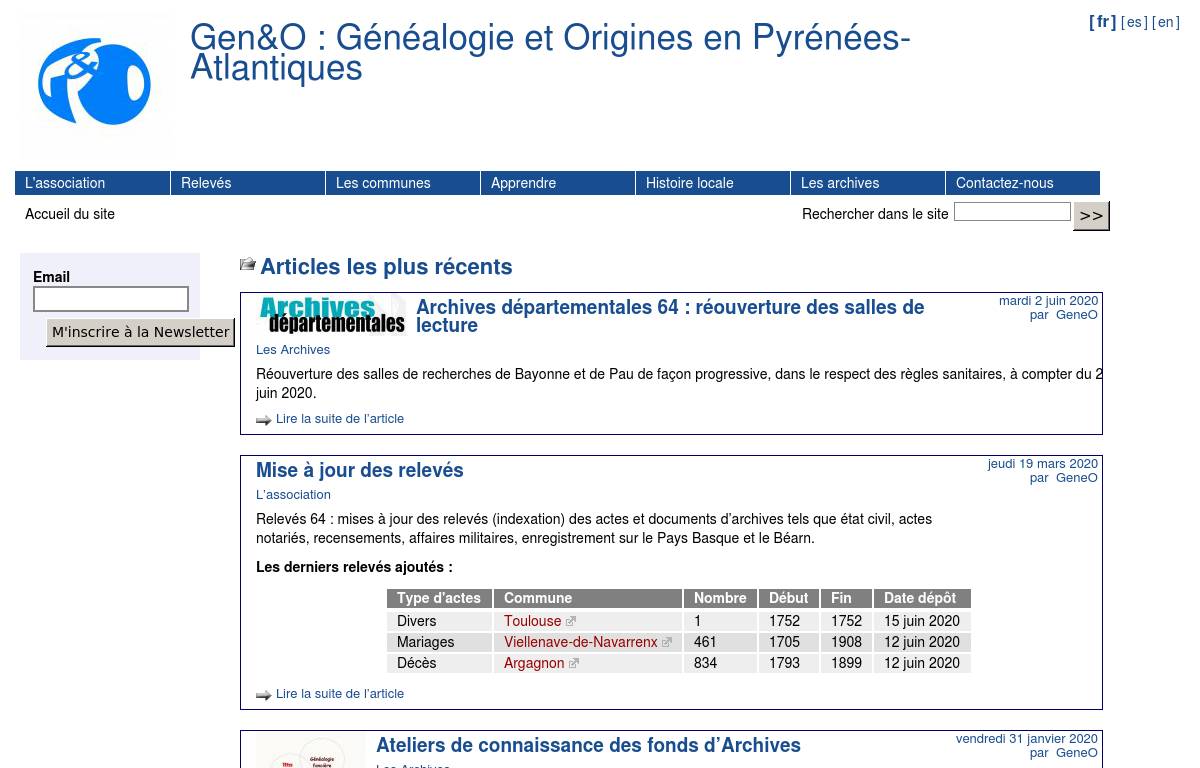Click the Archives départementales article thumbnail
The width and height of the screenshot is (1200, 768).
[x=332, y=314]
